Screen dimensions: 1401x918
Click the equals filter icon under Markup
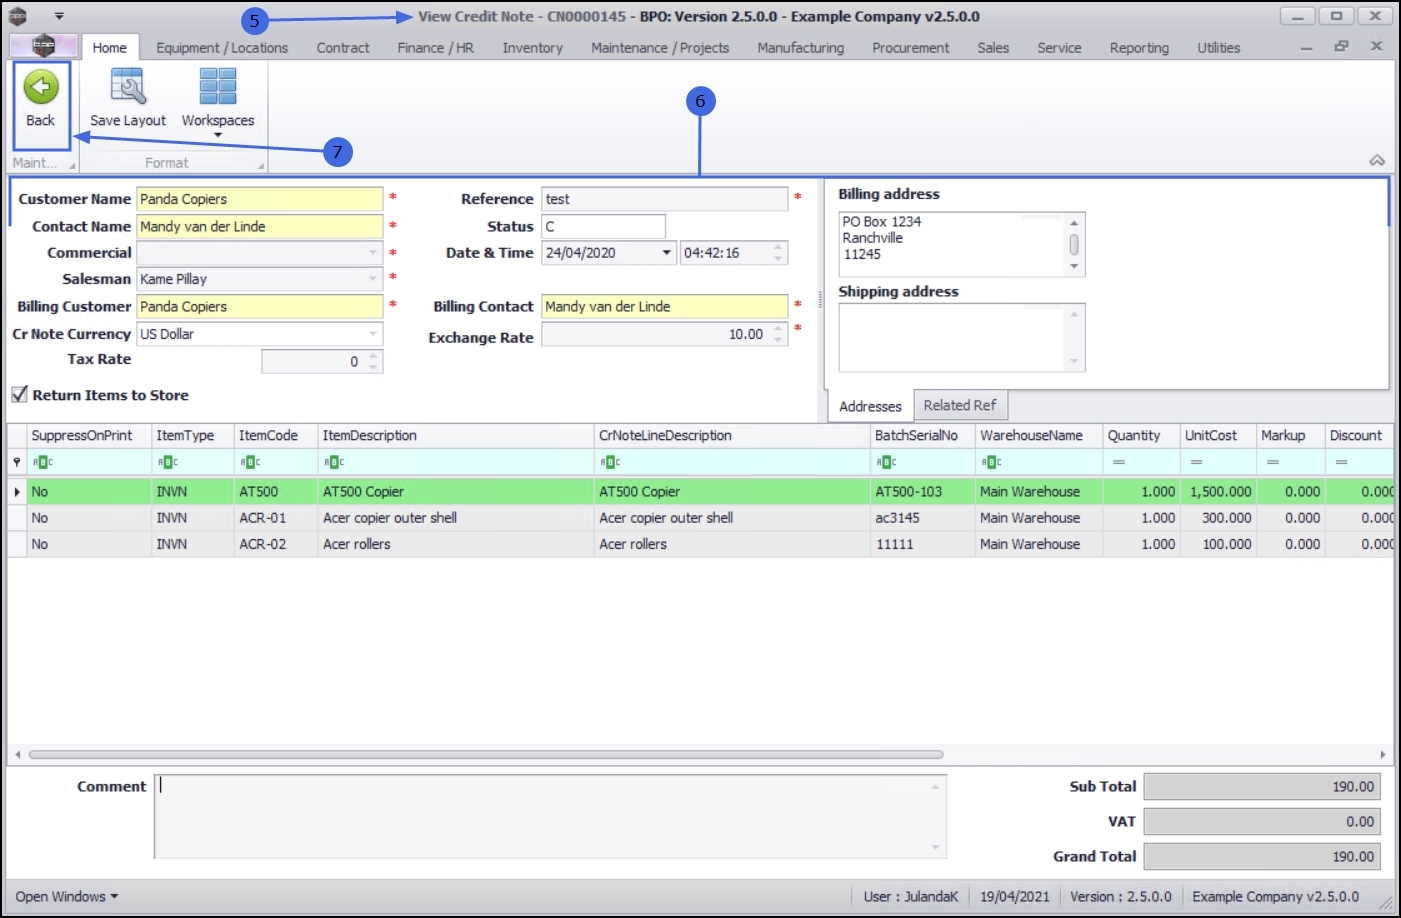[x=1272, y=462]
